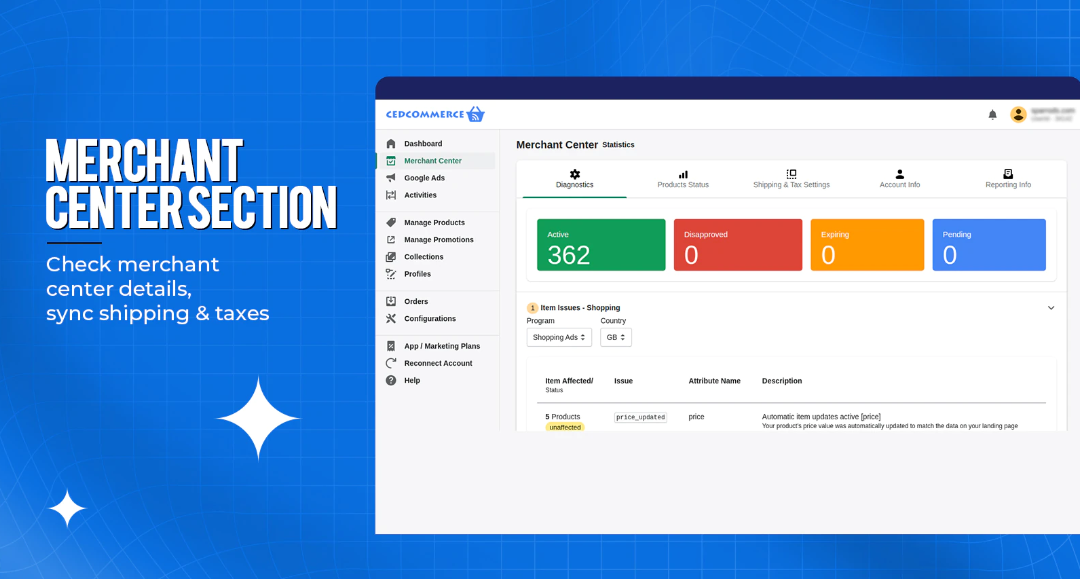The height and width of the screenshot is (579, 1080).
Task: Open the user profile avatar
Action: point(1018,114)
